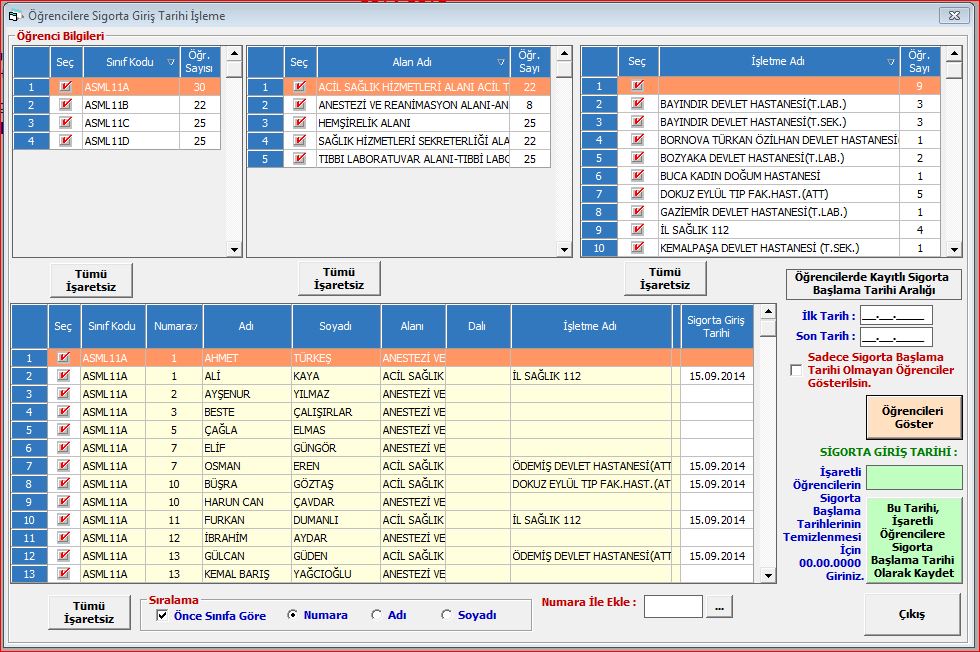This screenshot has height=652, width=980.
Task: Click Tümü İşaretsiz under class list
Action: [x=90, y=280]
